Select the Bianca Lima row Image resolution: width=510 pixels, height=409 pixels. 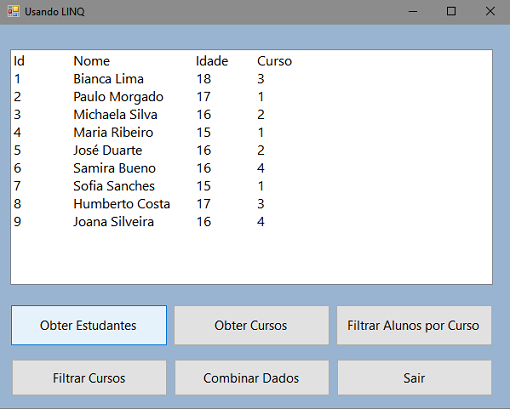pos(251,79)
